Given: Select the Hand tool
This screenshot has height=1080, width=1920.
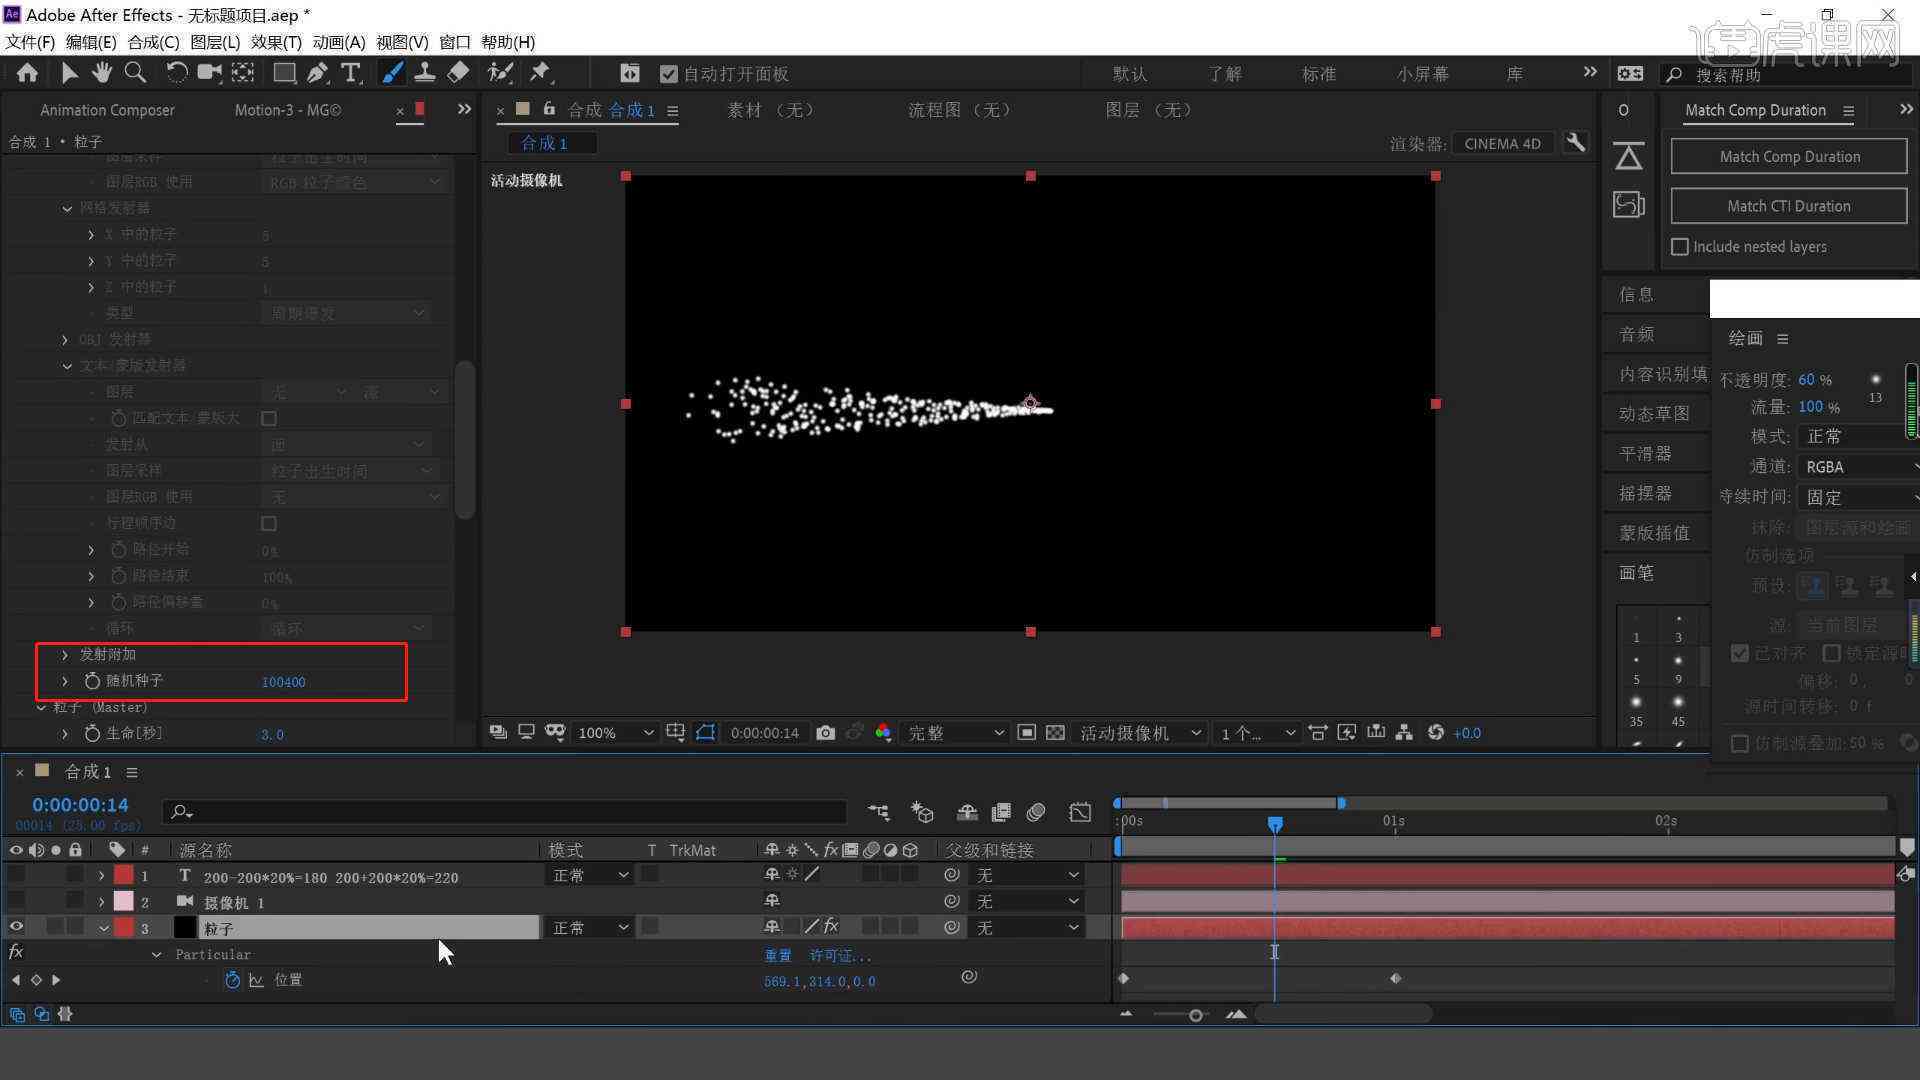Looking at the screenshot, I should tap(102, 73).
